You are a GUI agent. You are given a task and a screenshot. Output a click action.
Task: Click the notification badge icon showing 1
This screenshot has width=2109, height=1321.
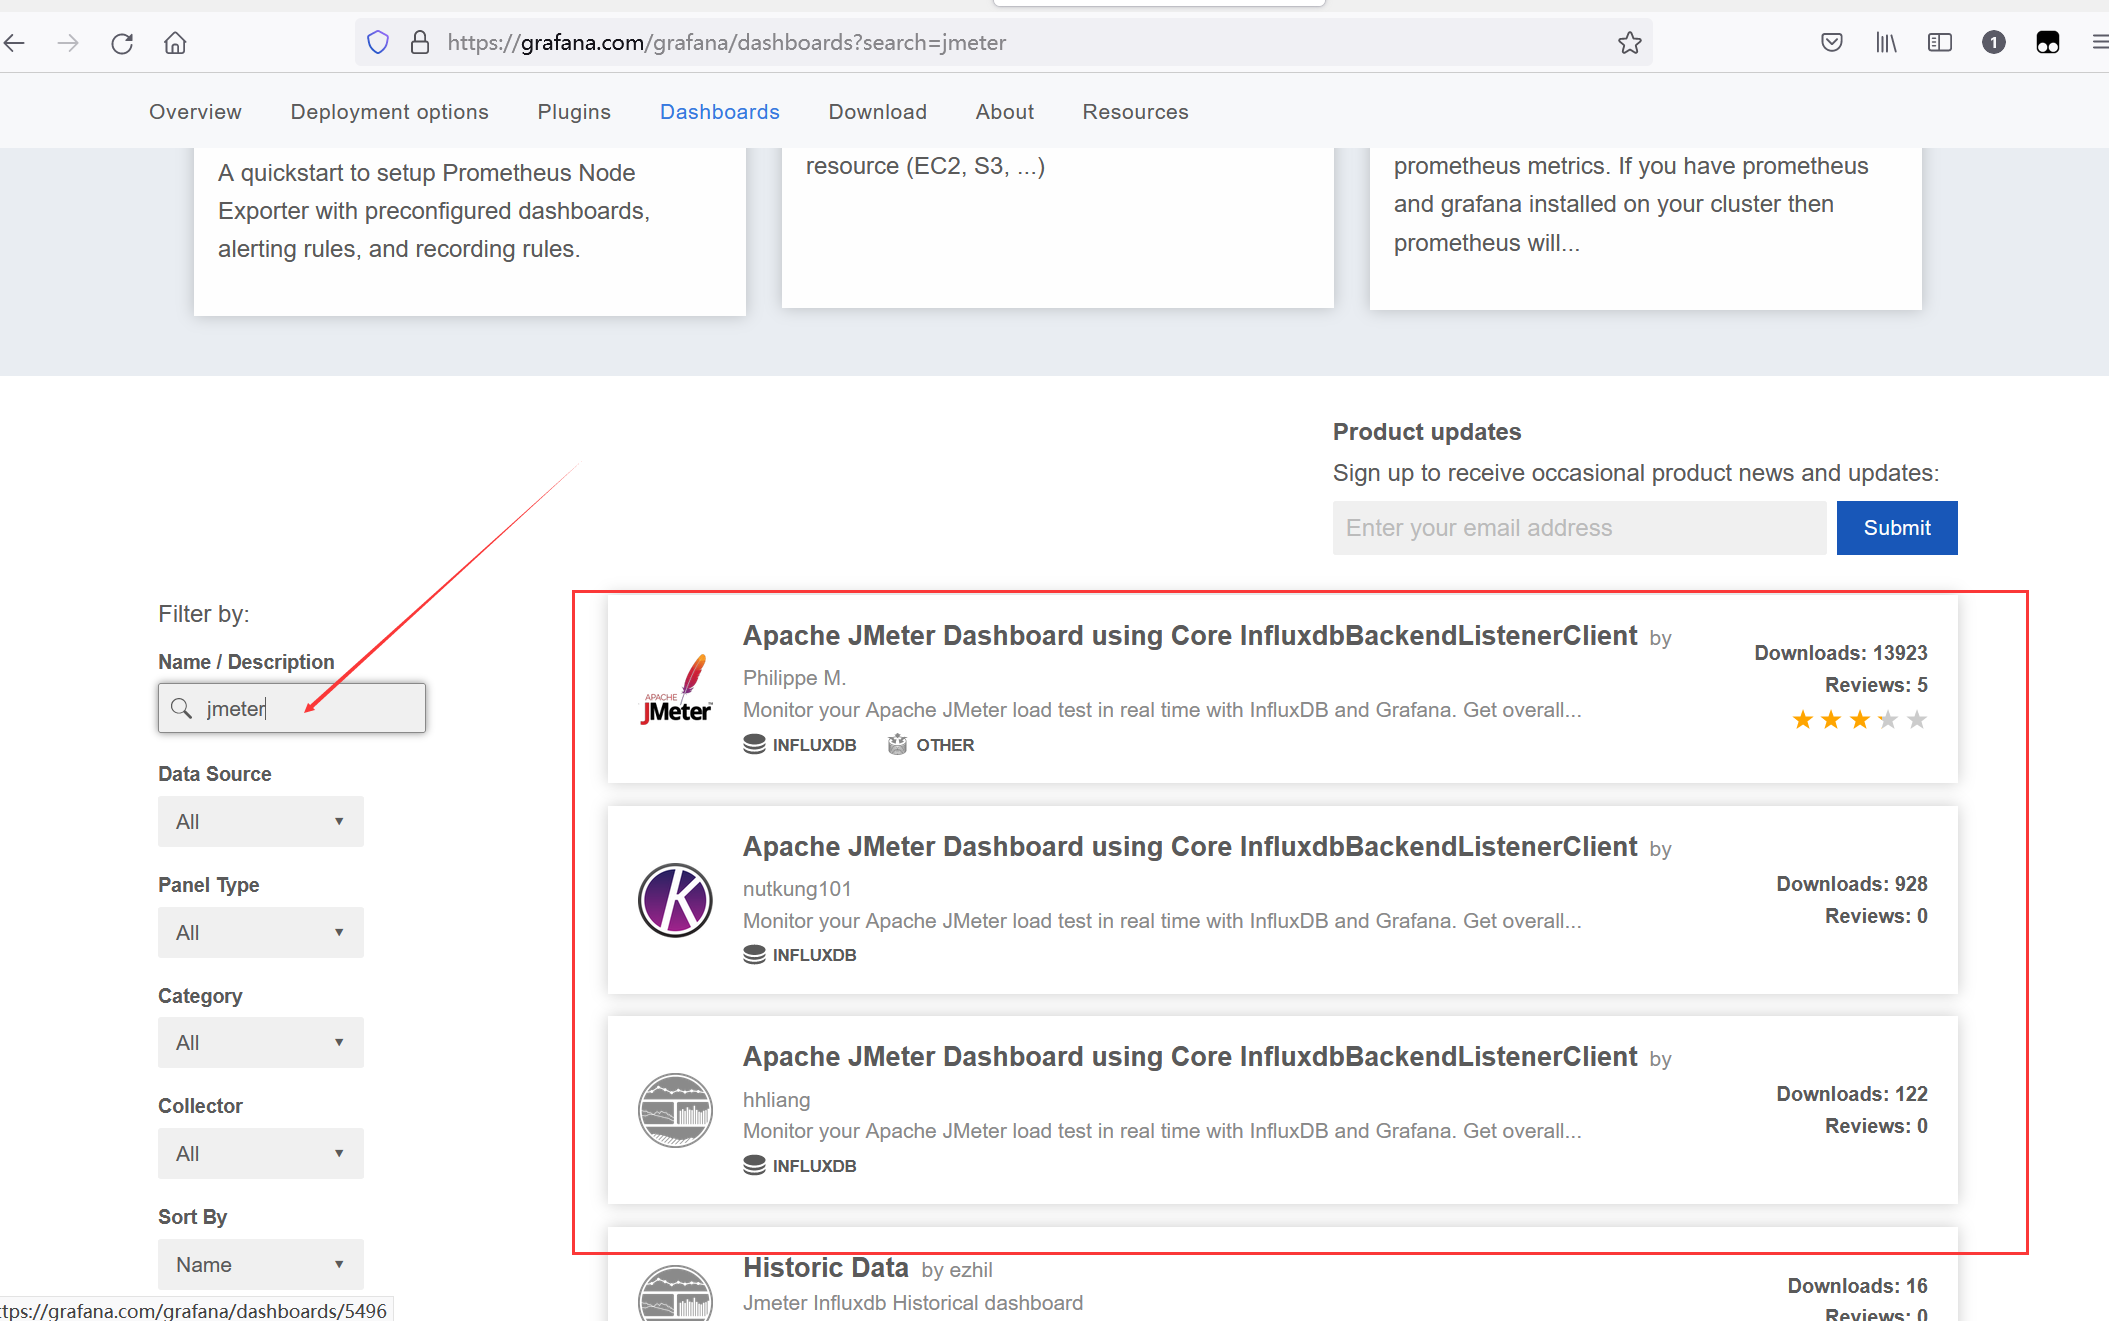[1994, 42]
